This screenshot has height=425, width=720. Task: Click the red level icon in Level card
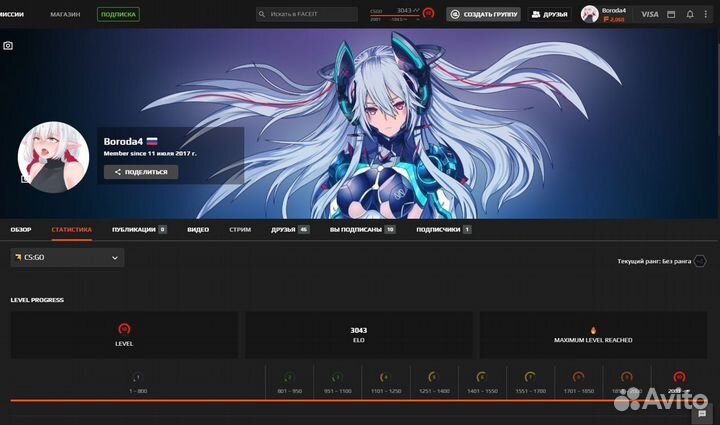(124, 329)
